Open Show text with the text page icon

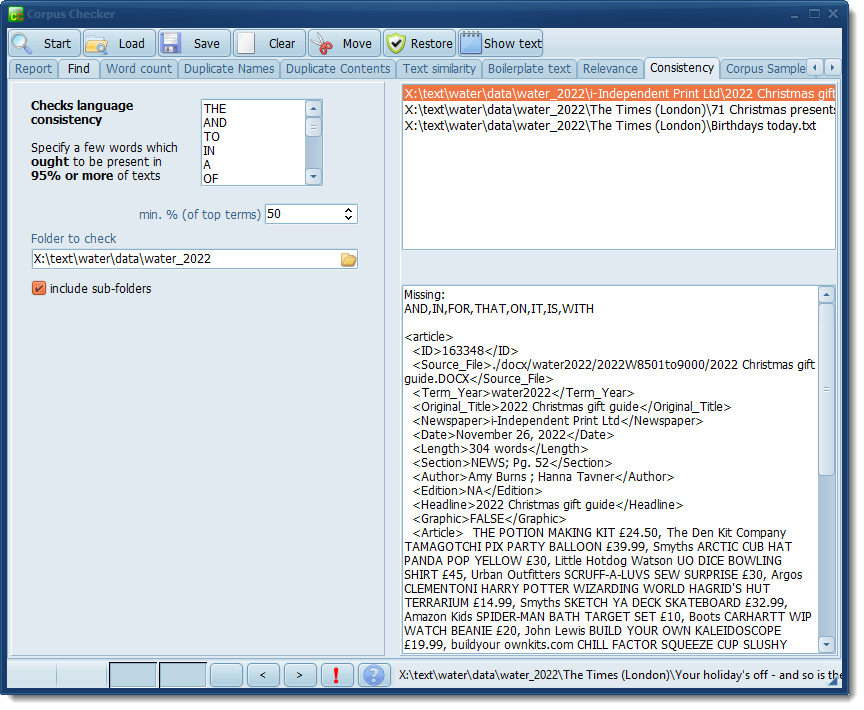click(x=471, y=43)
